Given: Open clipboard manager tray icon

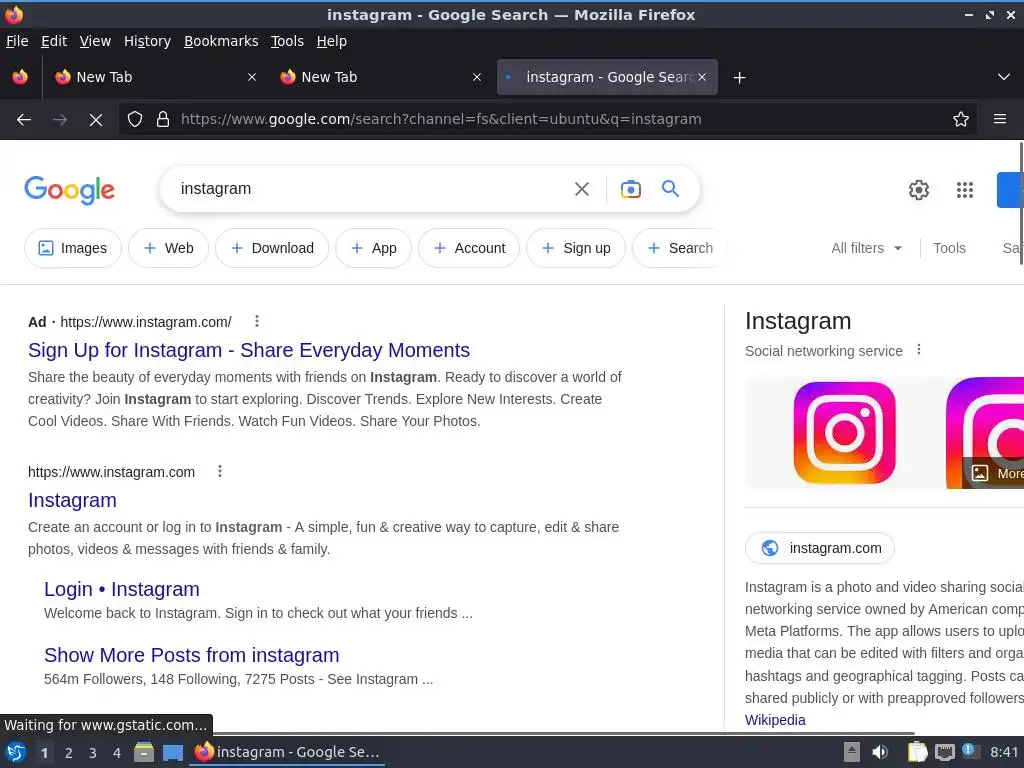Looking at the screenshot, I should (917, 752).
